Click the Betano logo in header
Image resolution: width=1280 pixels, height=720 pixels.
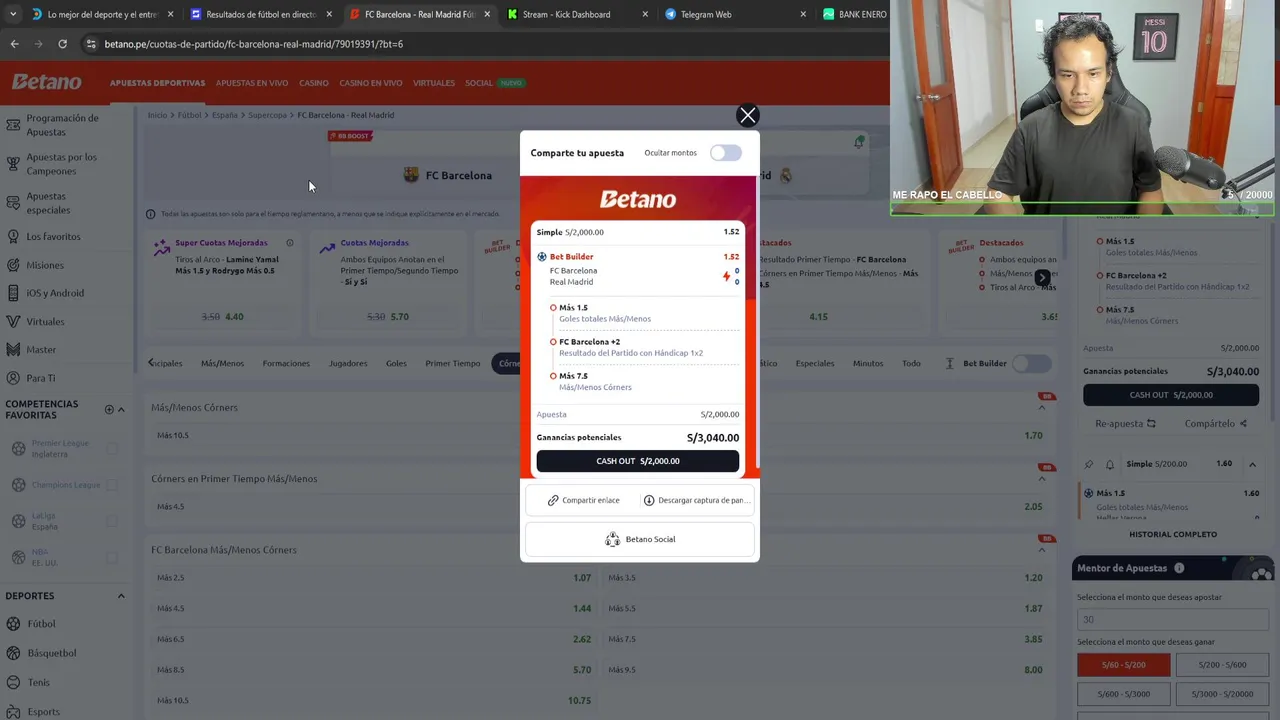pyautogui.click(x=46, y=83)
